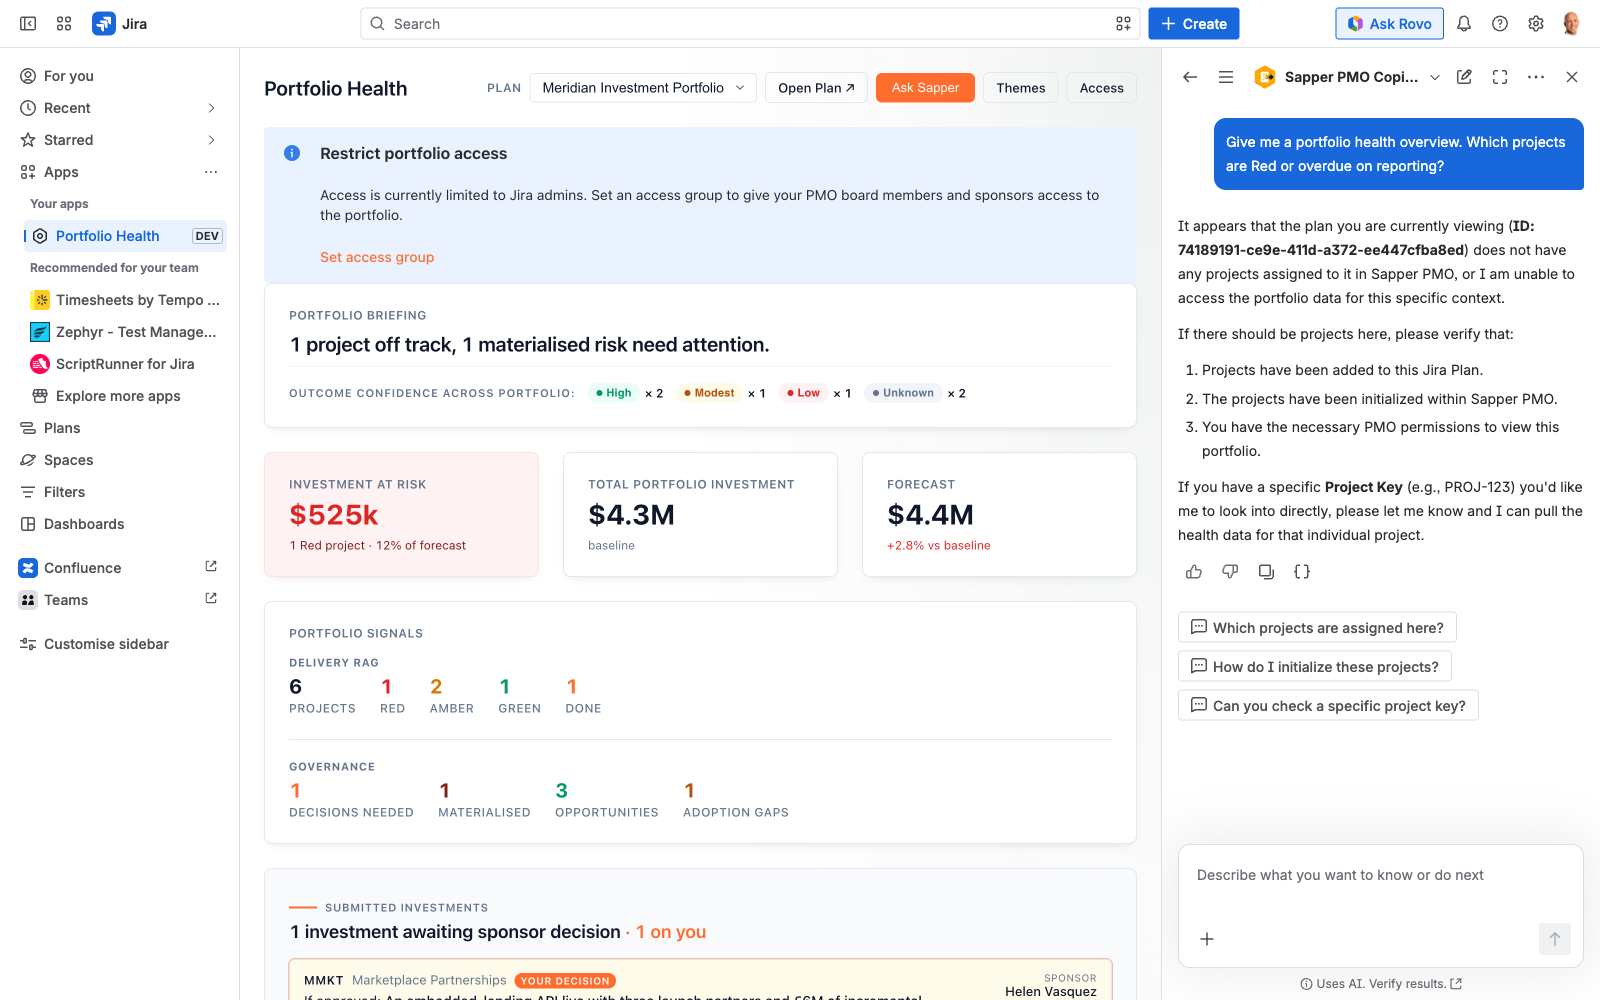Select For you in sidebar
The image size is (1600, 1000).
(x=120, y=76)
